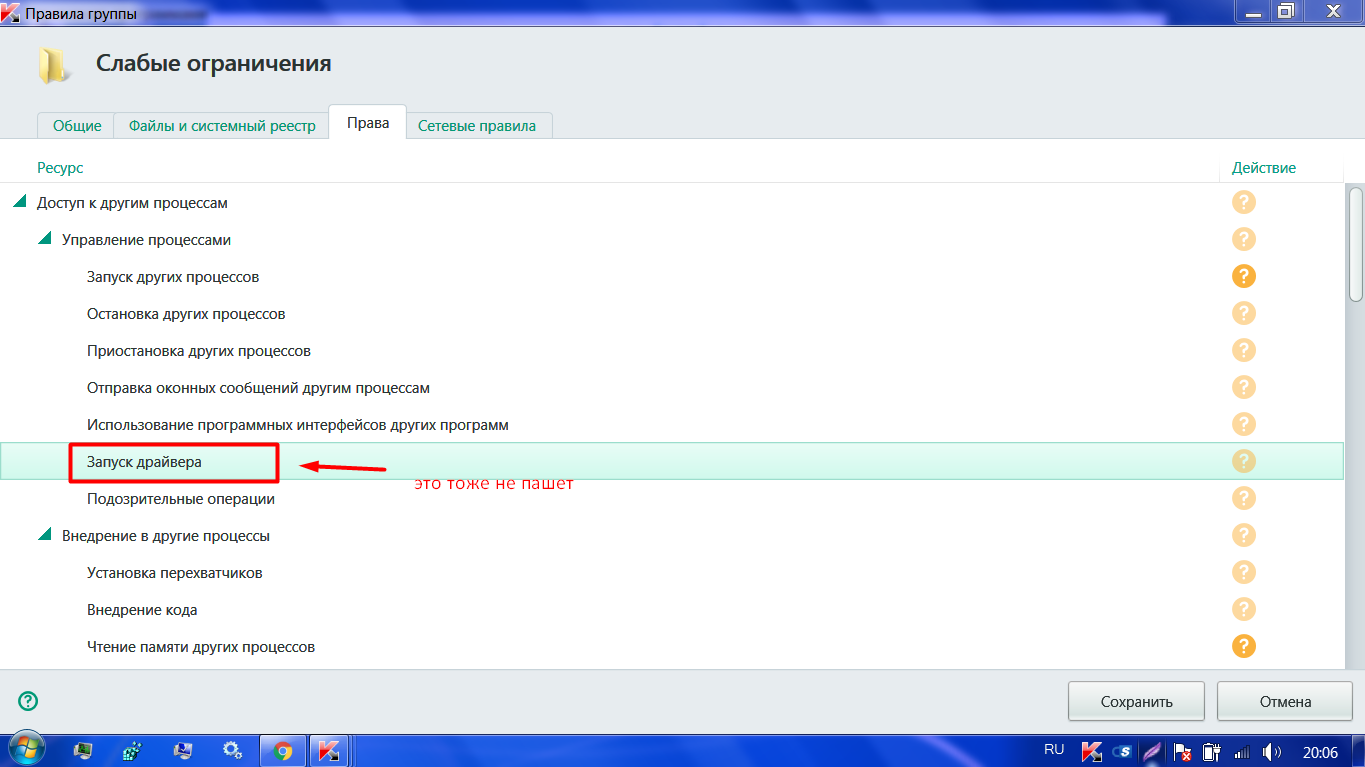Image resolution: width=1365 pixels, height=767 pixels.
Task: Open the Windows Start menu
Action: coord(27,750)
